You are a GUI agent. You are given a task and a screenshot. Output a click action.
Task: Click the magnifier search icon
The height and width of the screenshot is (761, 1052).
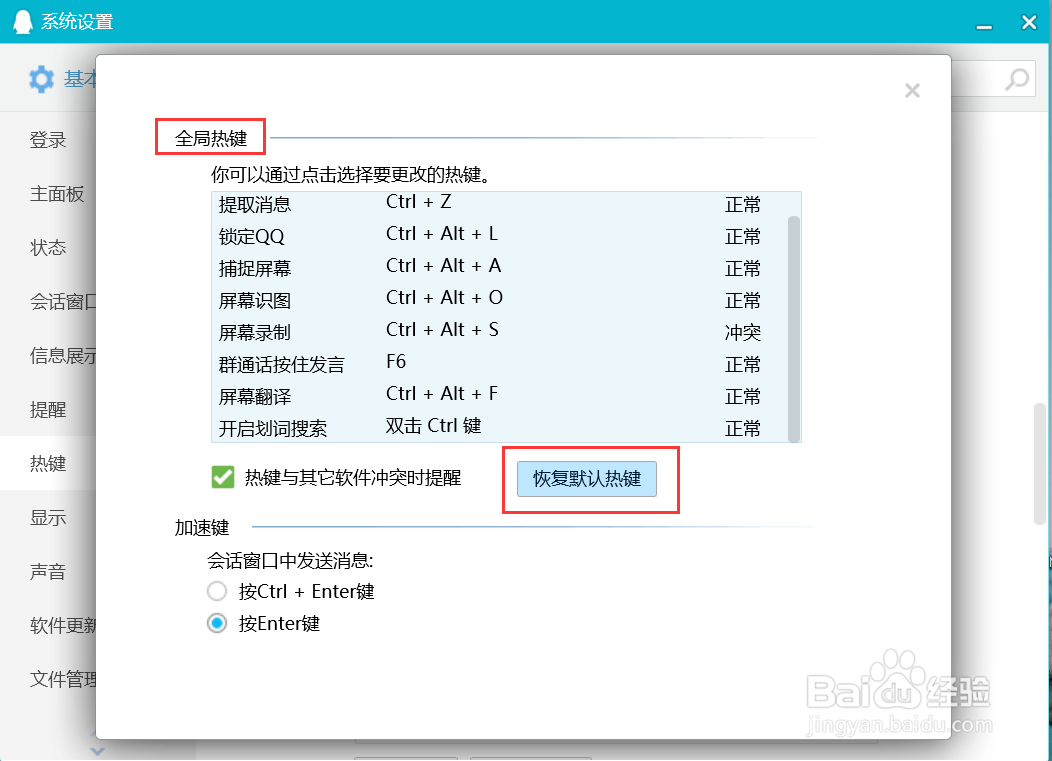pos(1017,79)
